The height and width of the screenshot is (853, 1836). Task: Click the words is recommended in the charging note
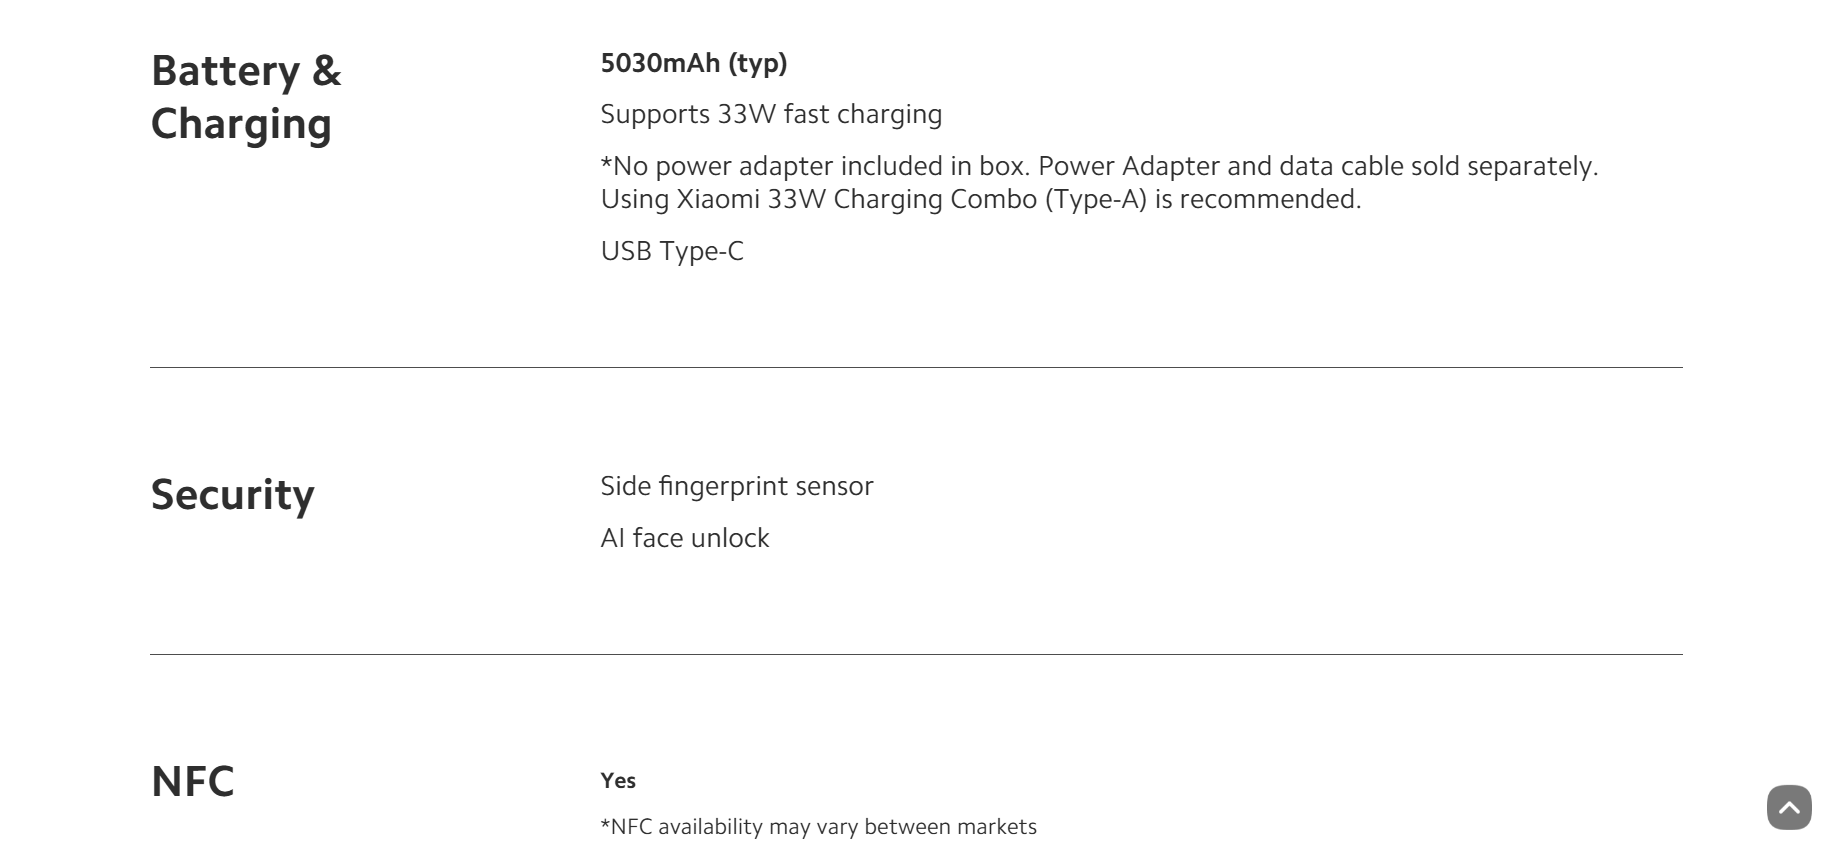coord(1258,199)
